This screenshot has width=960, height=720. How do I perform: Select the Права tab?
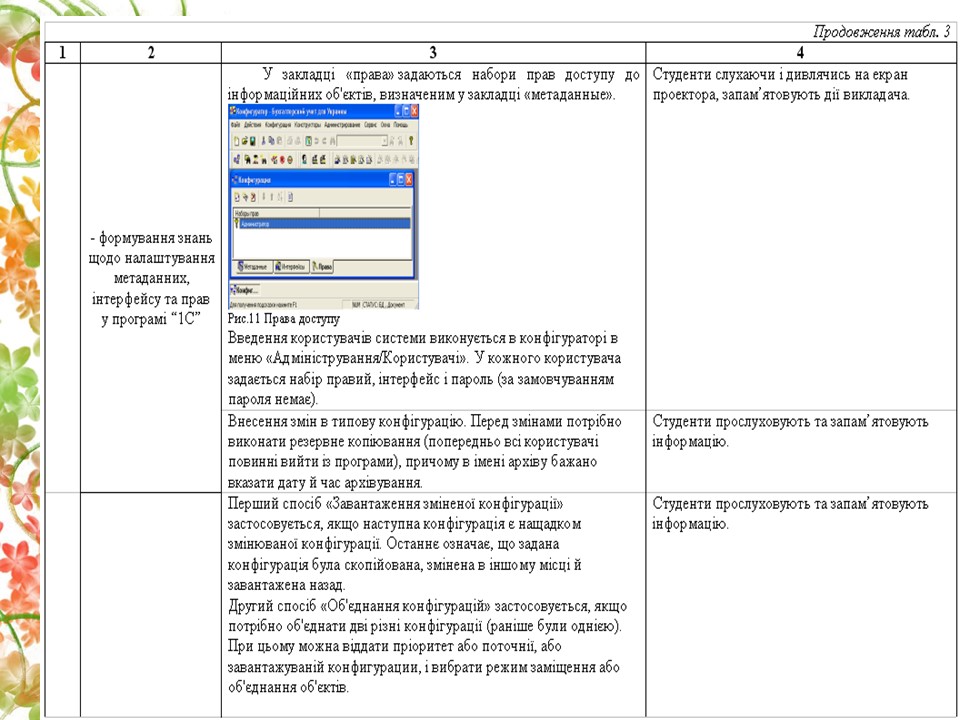click(x=323, y=267)
